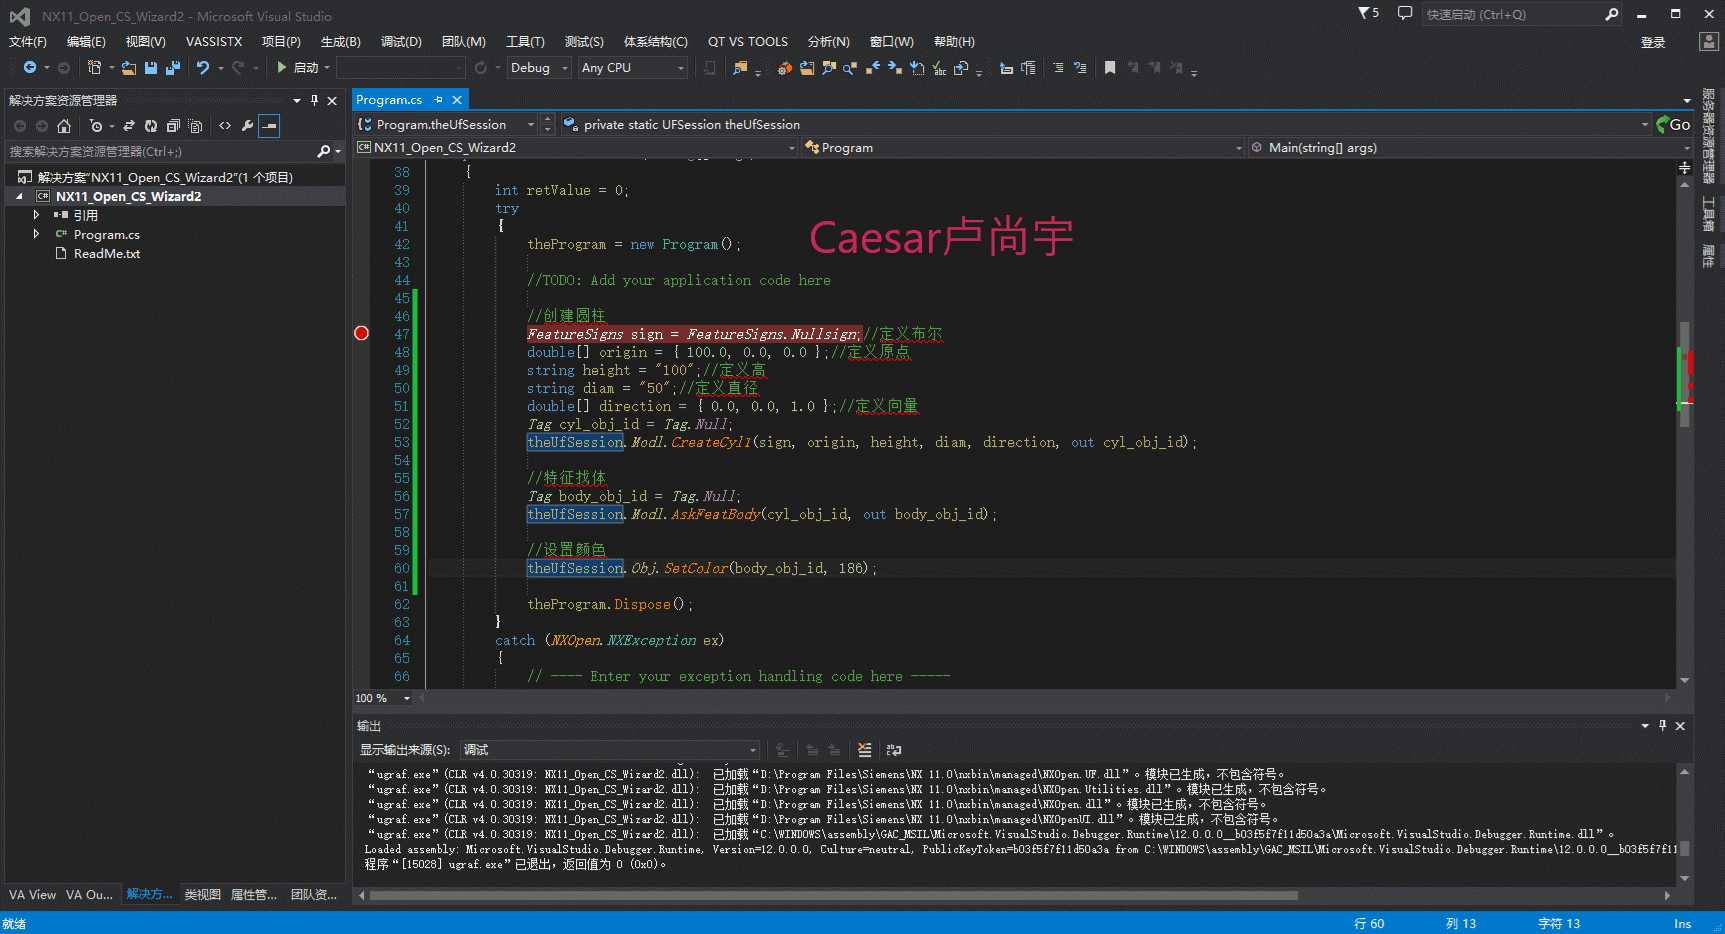This screenshot has width=1725, height=934.
Task: Click the View Code icon in Solution Explorer
Action: pyautogui.click(x=225, y=126)
